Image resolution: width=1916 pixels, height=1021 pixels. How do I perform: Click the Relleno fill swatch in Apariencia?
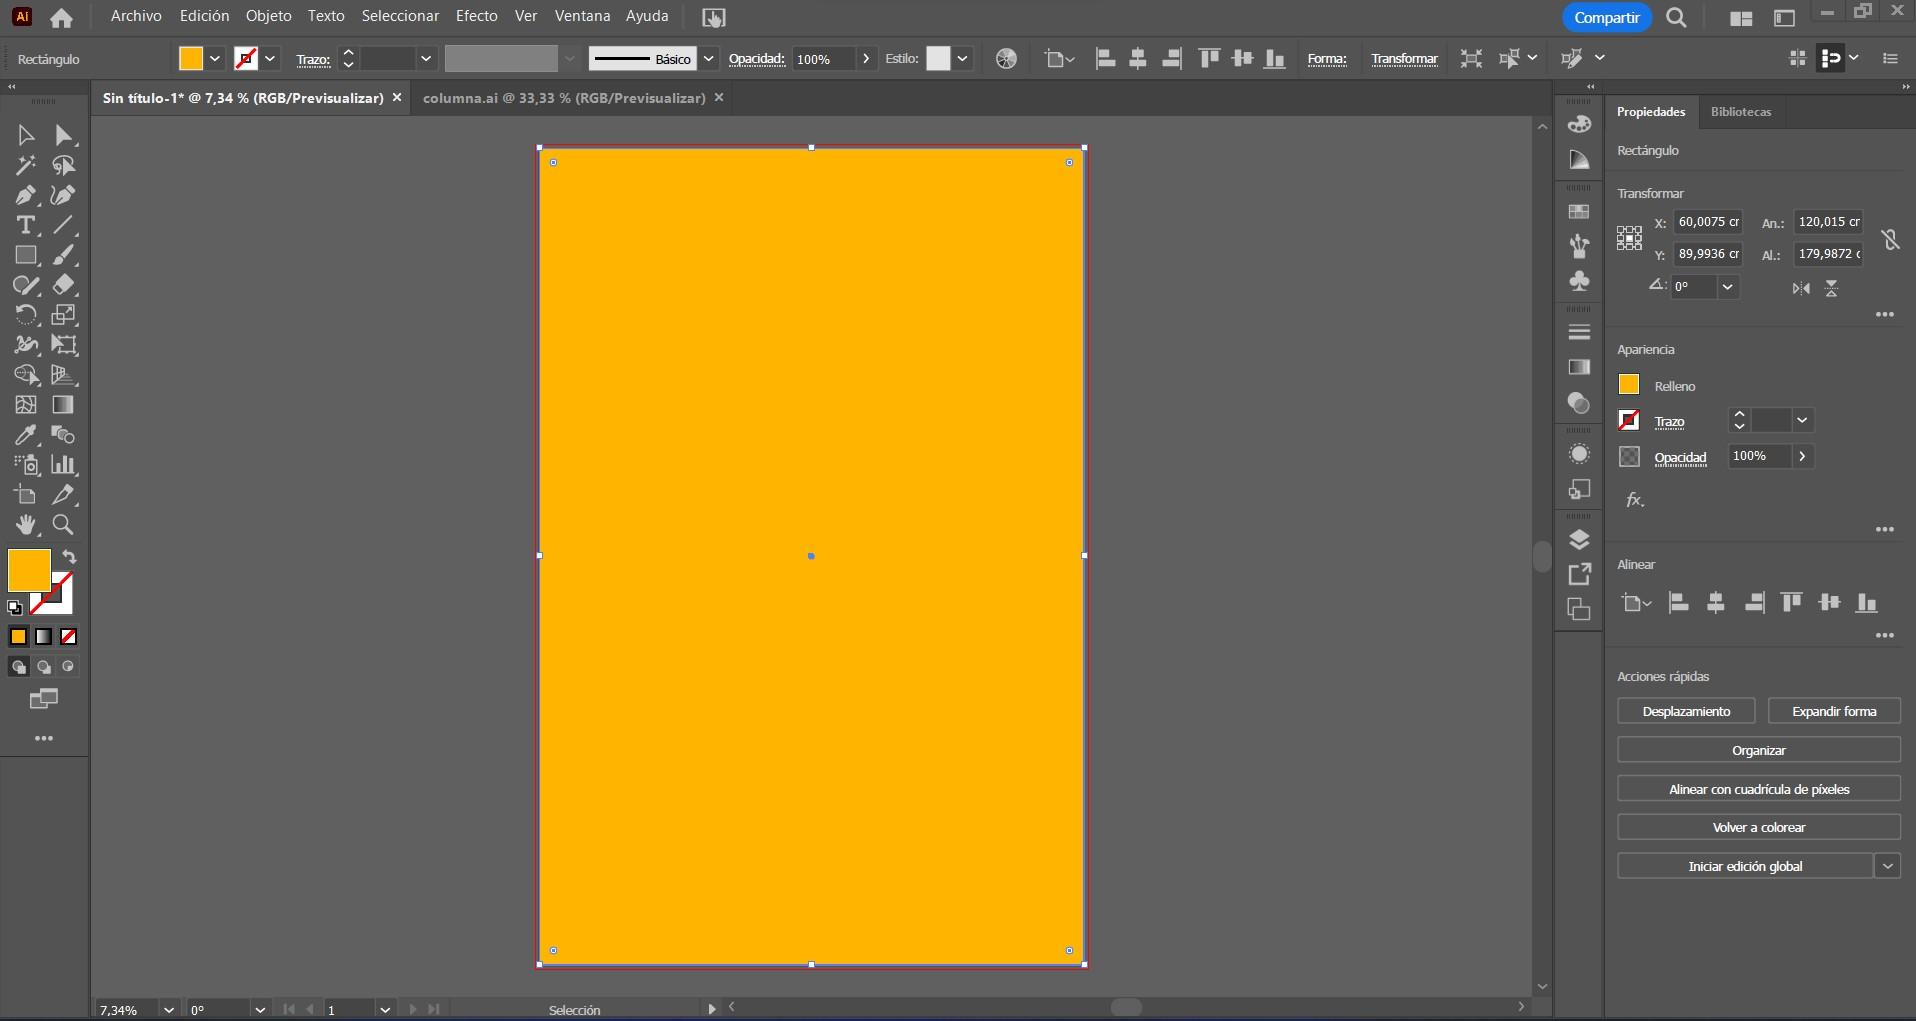(1629, 385)
